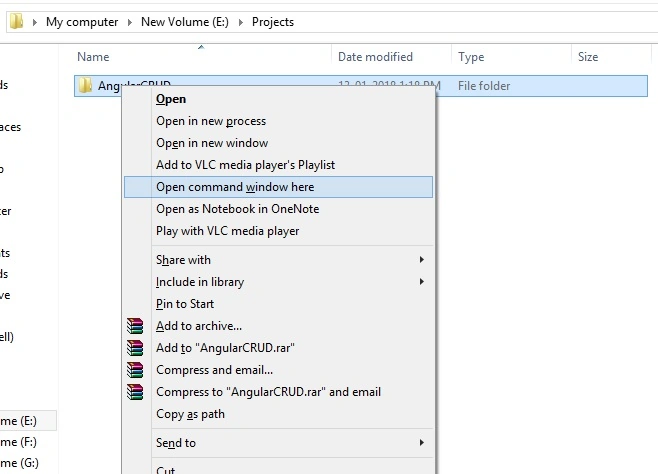Select the (F:) drive in navigation pane

tap(19, 442)
